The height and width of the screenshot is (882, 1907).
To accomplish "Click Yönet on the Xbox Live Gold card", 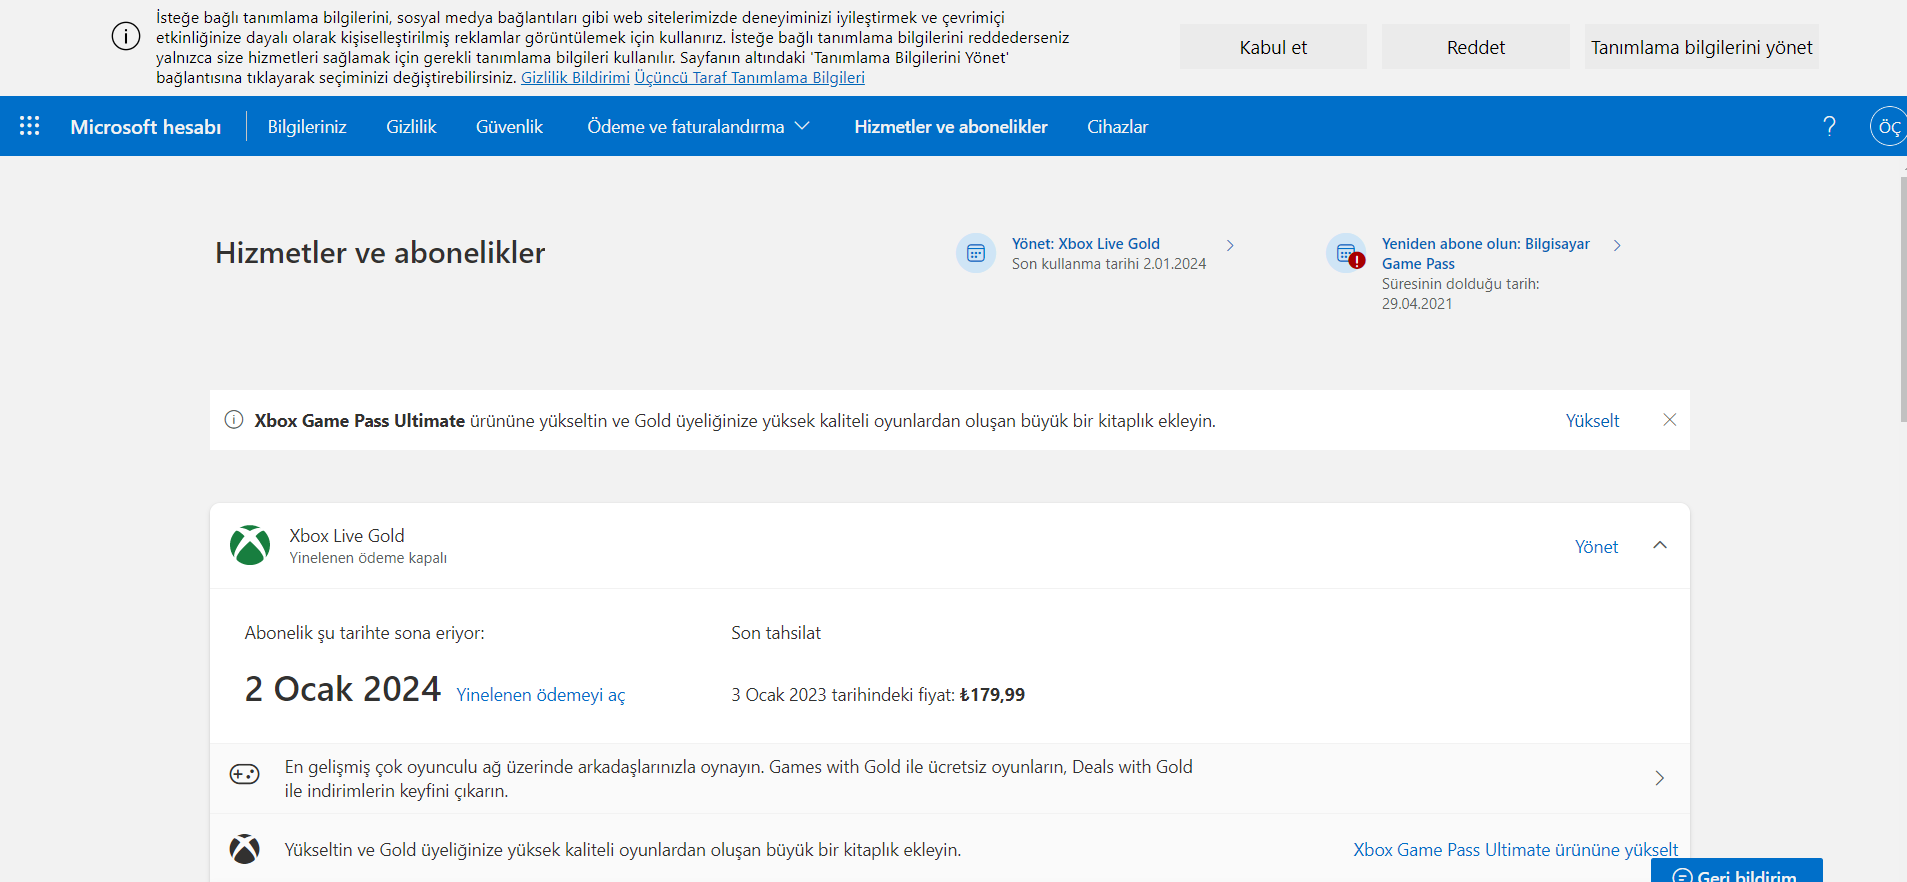I will coord(1596,547).
